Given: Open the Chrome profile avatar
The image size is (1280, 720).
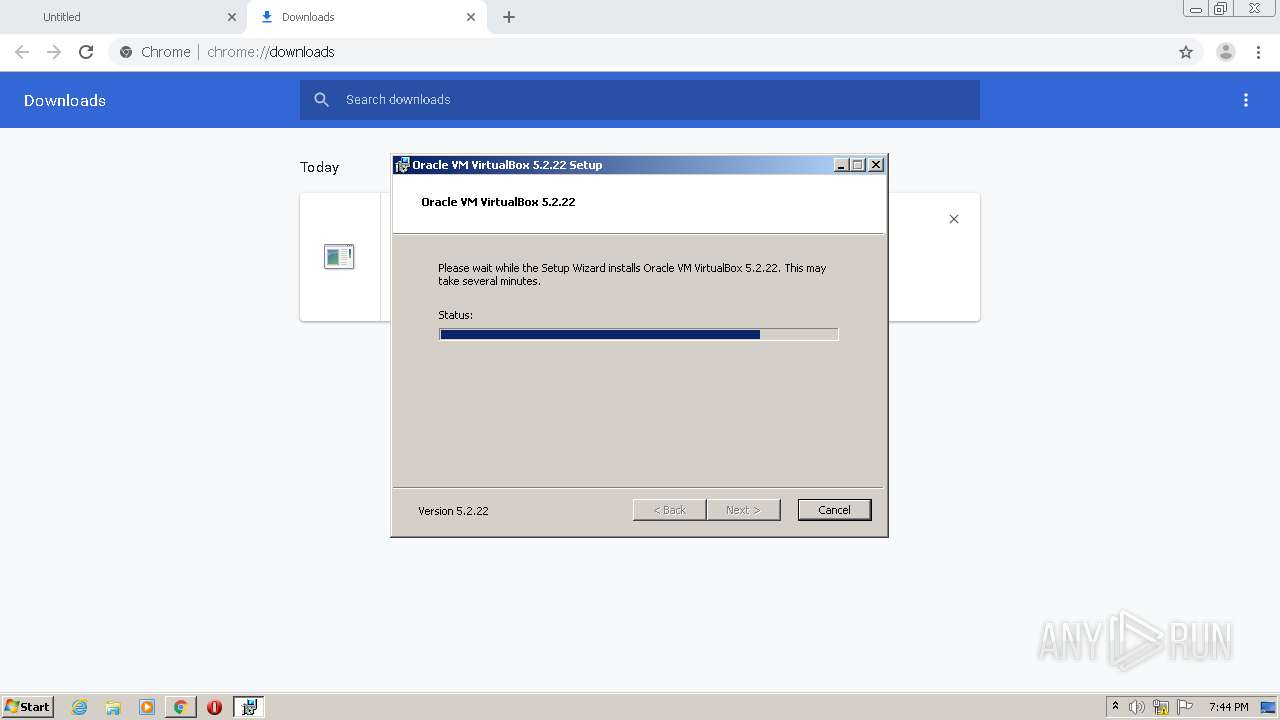Looking at the screenshot, I should (x=1226, y=52).
